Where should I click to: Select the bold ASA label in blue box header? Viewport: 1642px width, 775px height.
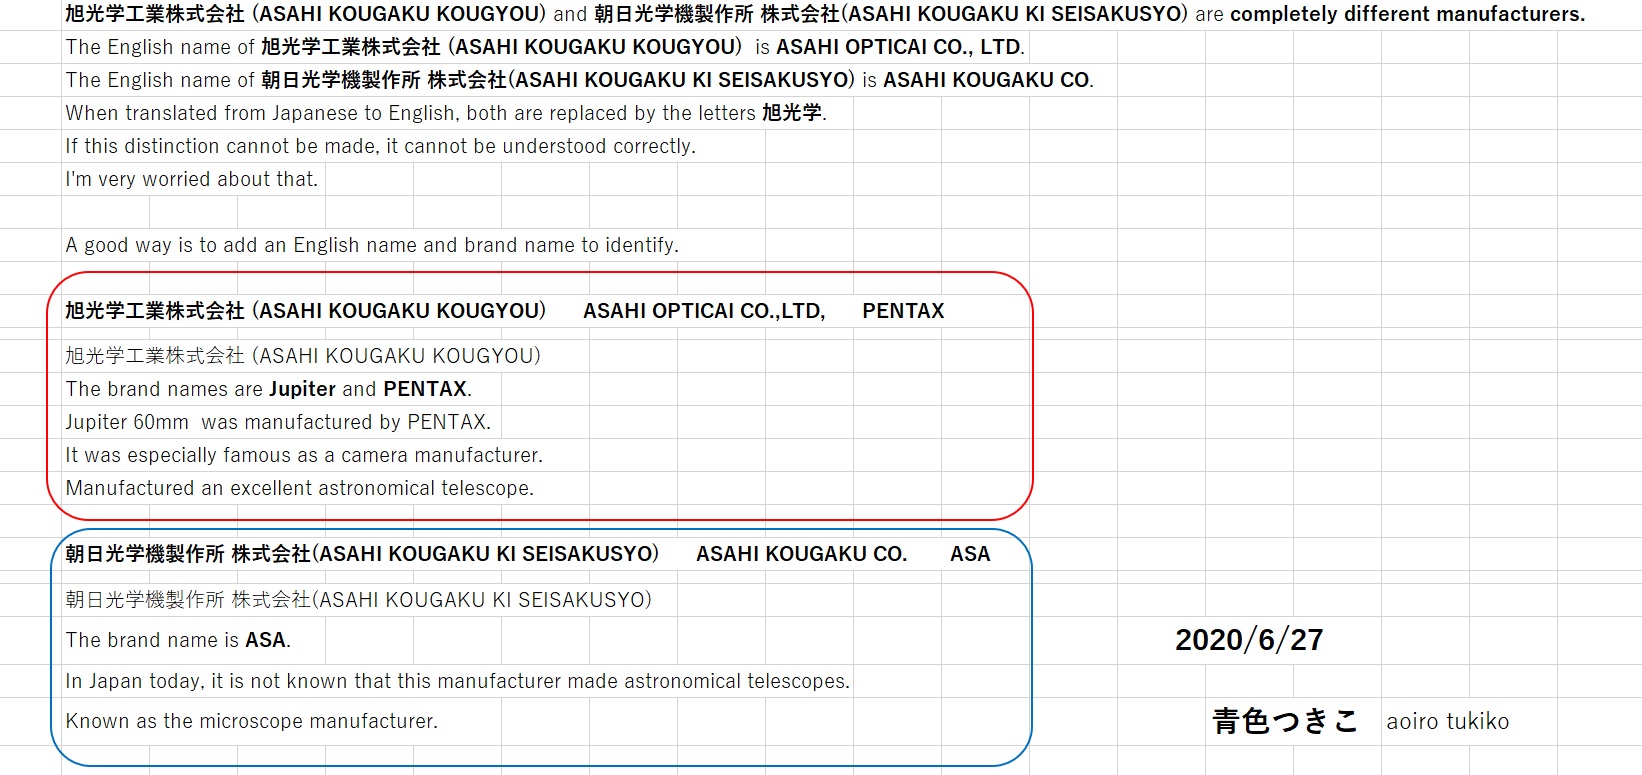pos(969,554)
